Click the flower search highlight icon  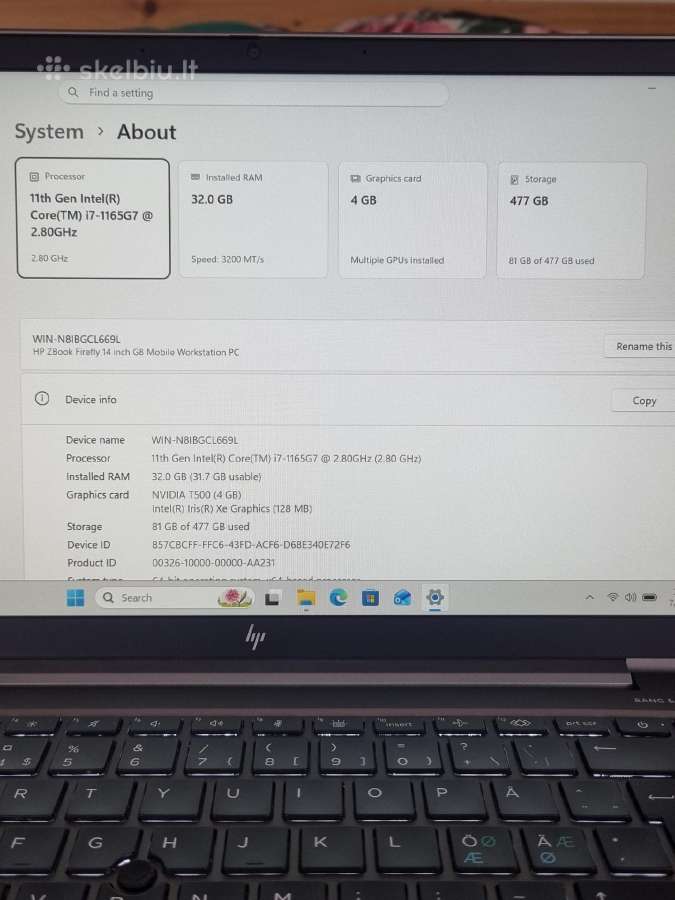click(235, 598)
